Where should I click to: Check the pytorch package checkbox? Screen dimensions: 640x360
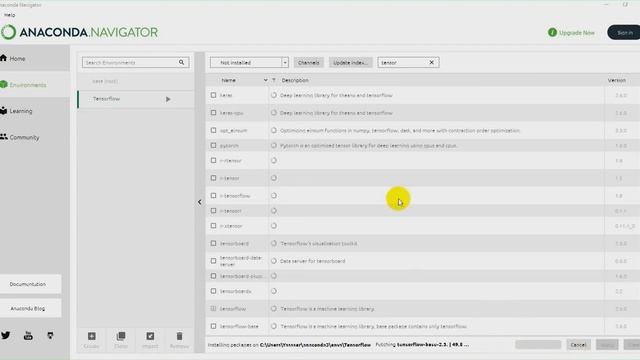click(213, 145)
